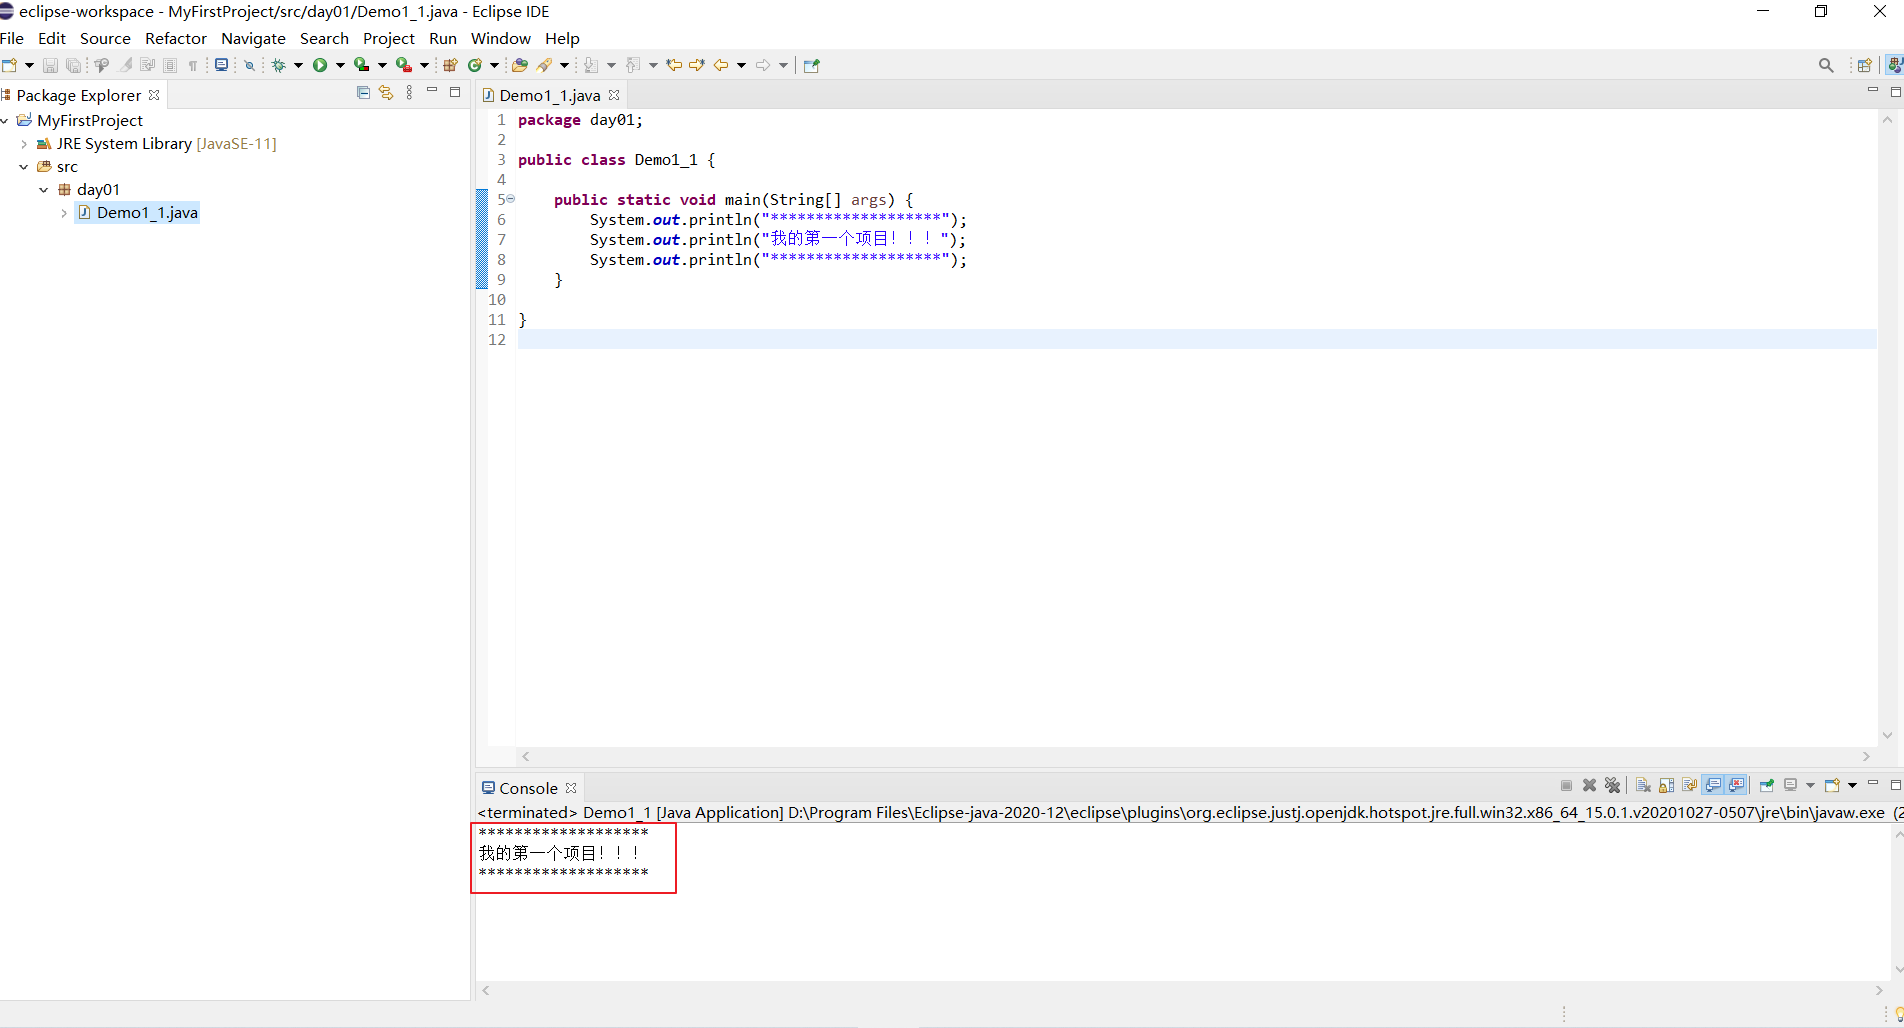Open the Window menu
The width and height of the screenshot is (1904, 1028).
click(x=501, y=38)
